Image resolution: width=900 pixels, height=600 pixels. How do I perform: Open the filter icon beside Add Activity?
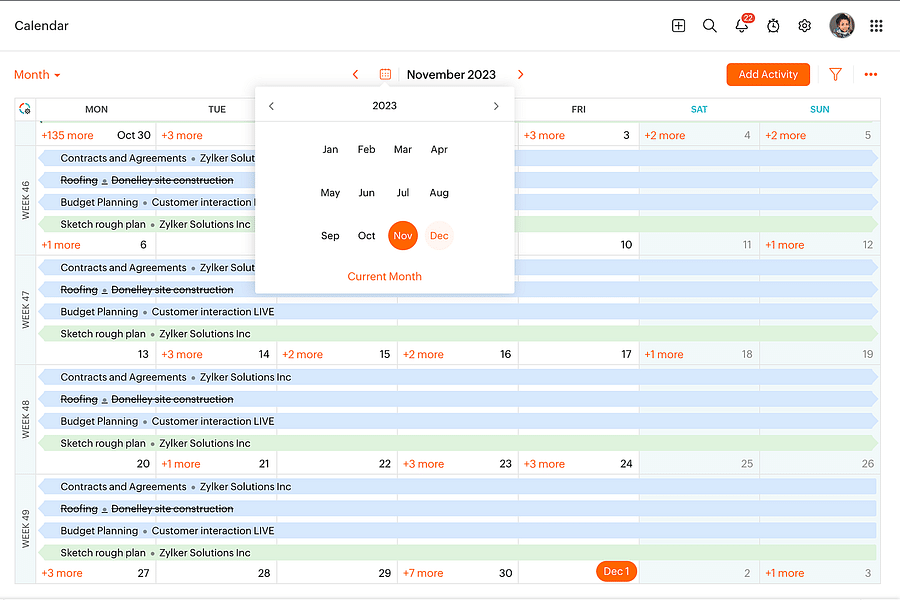coord(837,74)
